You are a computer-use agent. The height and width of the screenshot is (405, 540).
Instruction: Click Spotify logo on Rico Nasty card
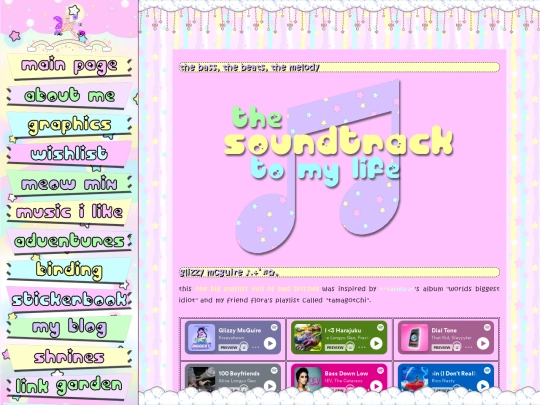487,370
